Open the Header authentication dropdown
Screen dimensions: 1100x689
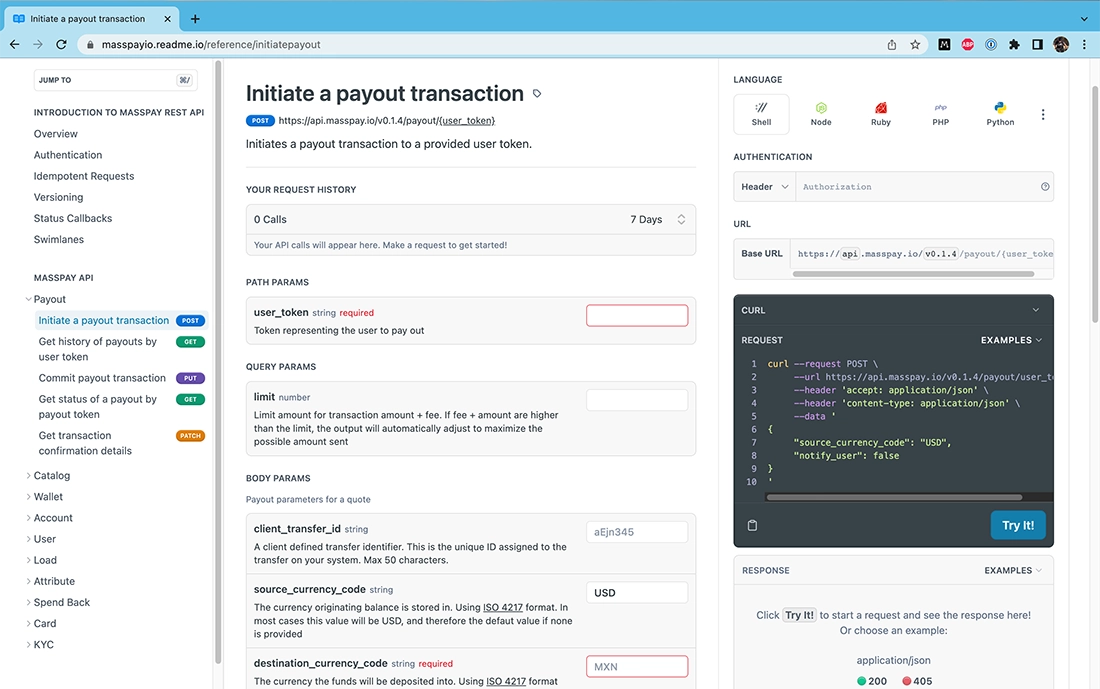[765, 187]
